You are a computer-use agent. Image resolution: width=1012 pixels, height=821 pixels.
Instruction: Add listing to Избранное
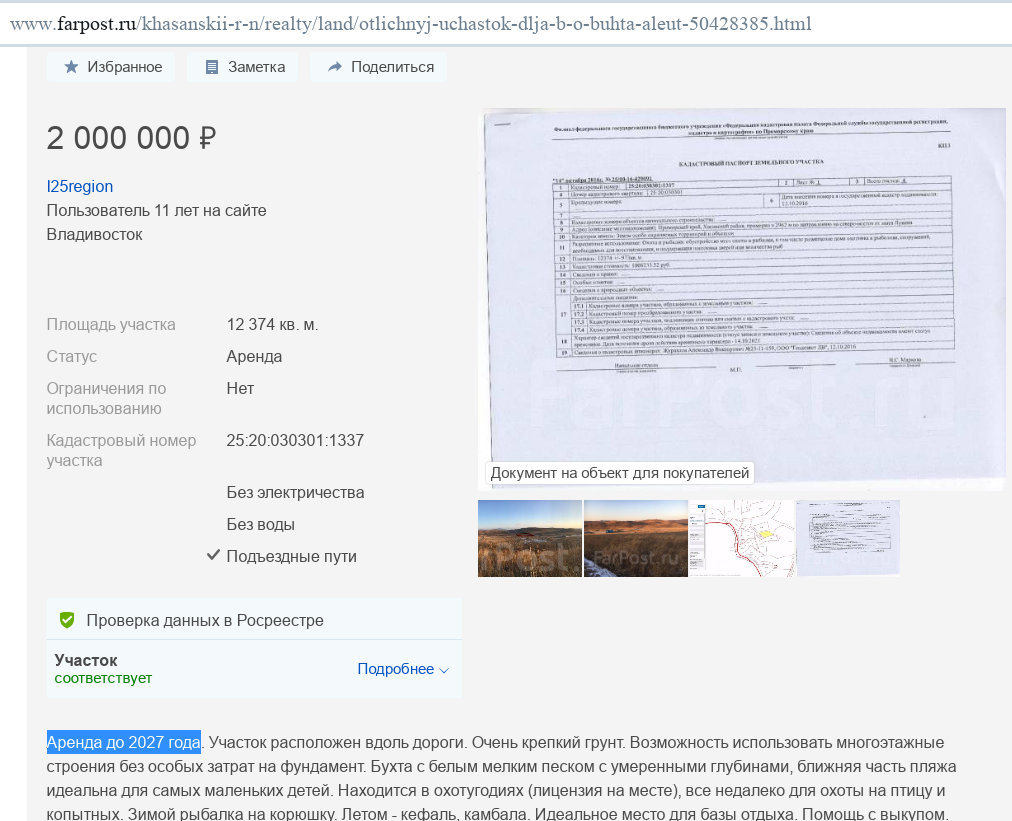pos(111,66)
